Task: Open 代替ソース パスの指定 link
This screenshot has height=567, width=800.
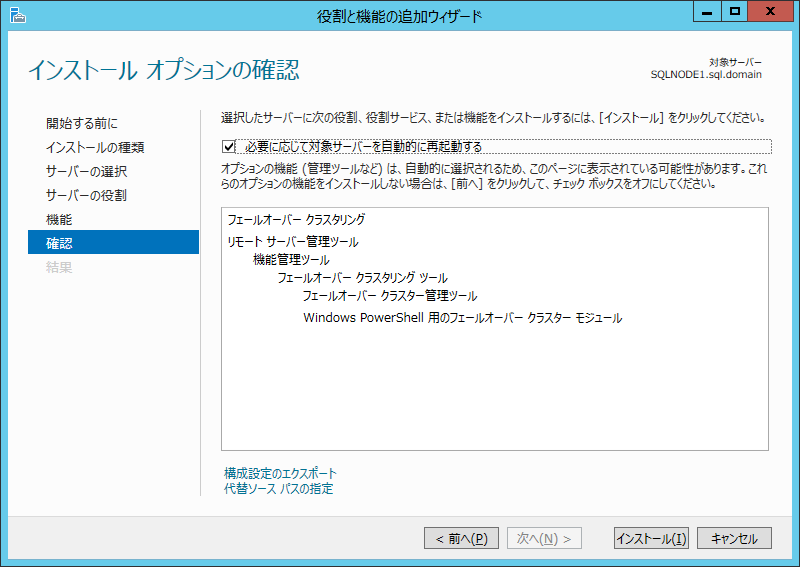Action: click(279, 489)
